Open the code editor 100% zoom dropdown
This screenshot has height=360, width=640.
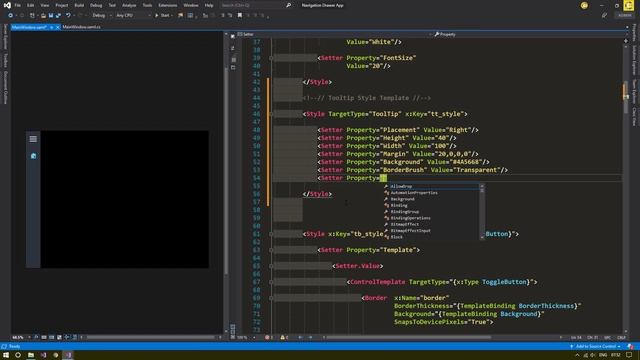click(x=247, y=338)
